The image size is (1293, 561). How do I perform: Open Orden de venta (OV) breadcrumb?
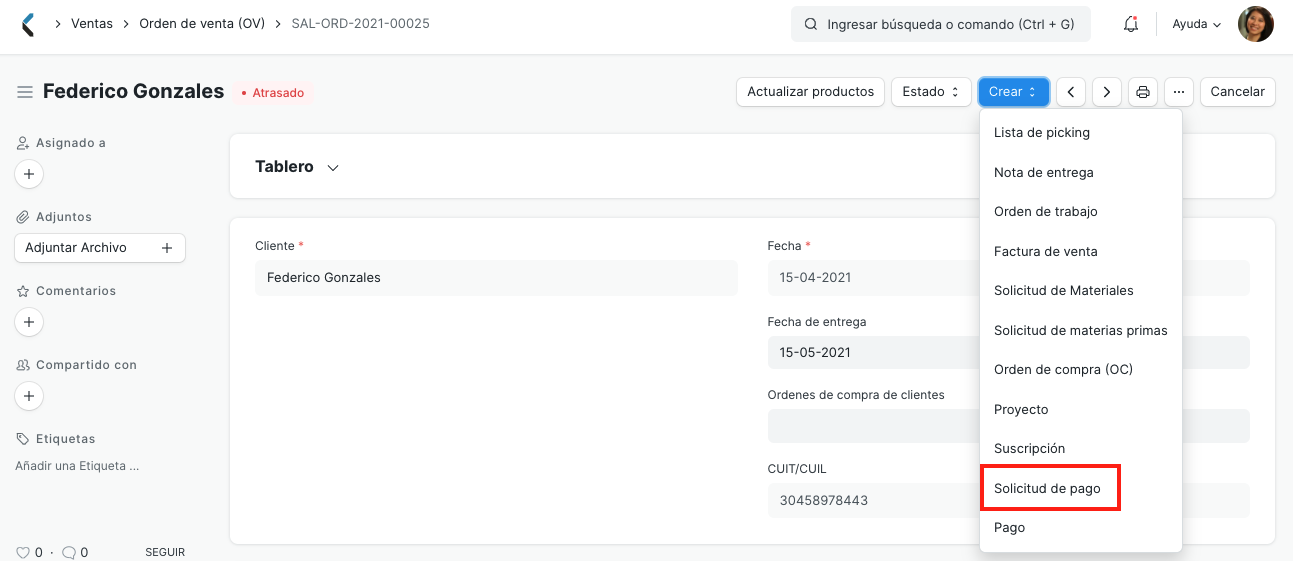point(202,23)
